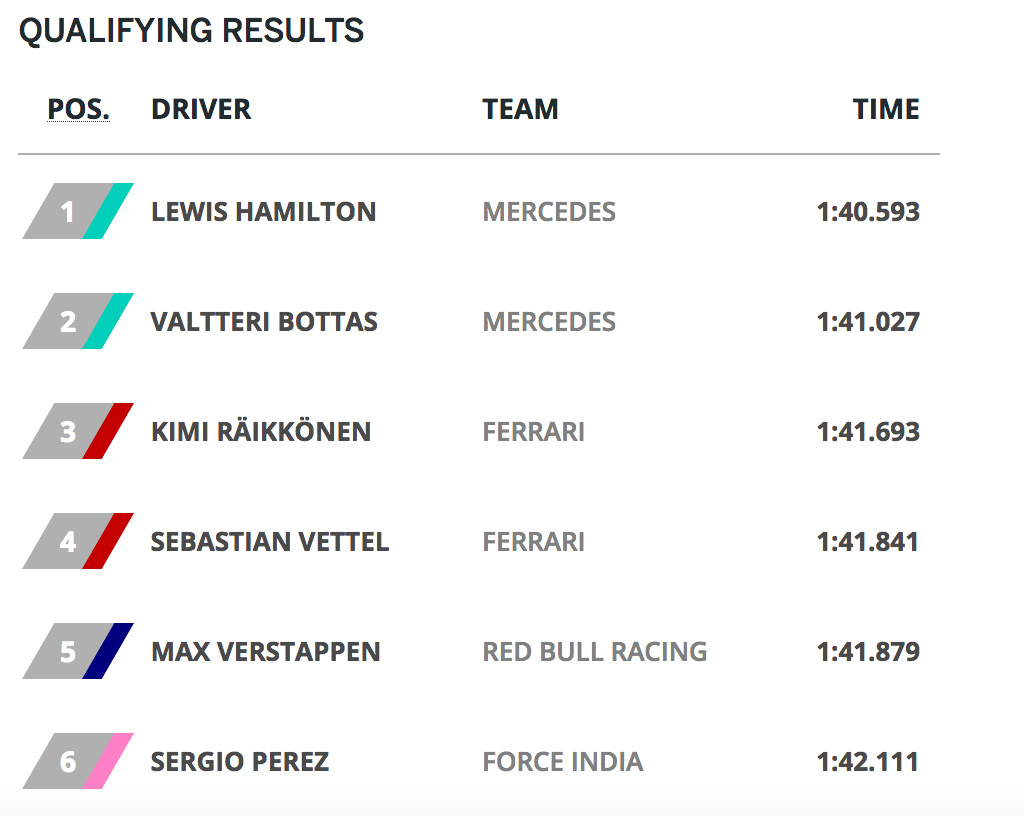The height and width of the screenshot is (816, 1024).
Task: Click the position 5 navy badge
Action: (x=77, y=651)
